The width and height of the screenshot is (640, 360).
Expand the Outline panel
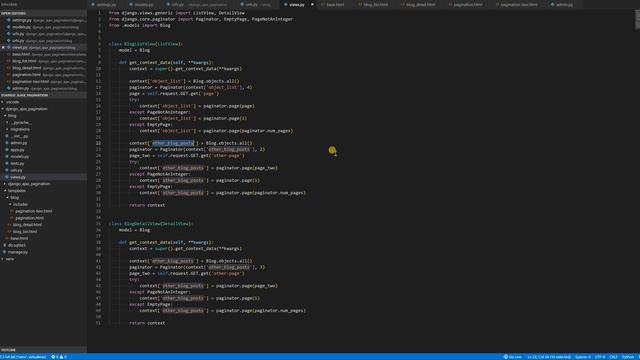tap(43, 350)
